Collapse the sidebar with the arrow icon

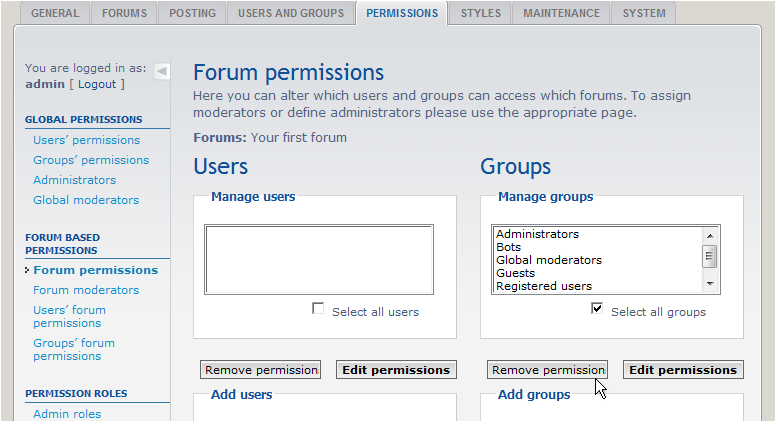(x=162, y=72)
